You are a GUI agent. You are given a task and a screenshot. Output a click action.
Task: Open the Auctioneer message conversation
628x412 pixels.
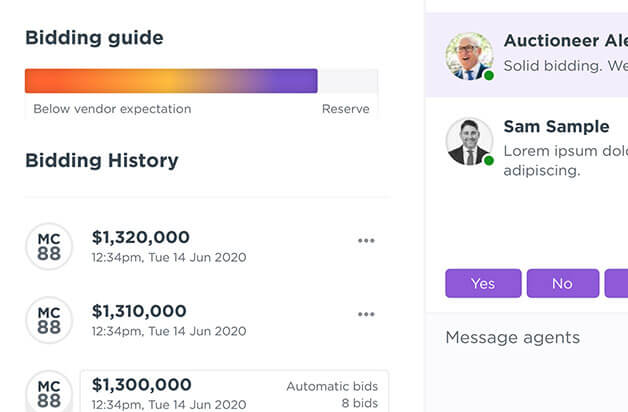(x=526, y=55)
